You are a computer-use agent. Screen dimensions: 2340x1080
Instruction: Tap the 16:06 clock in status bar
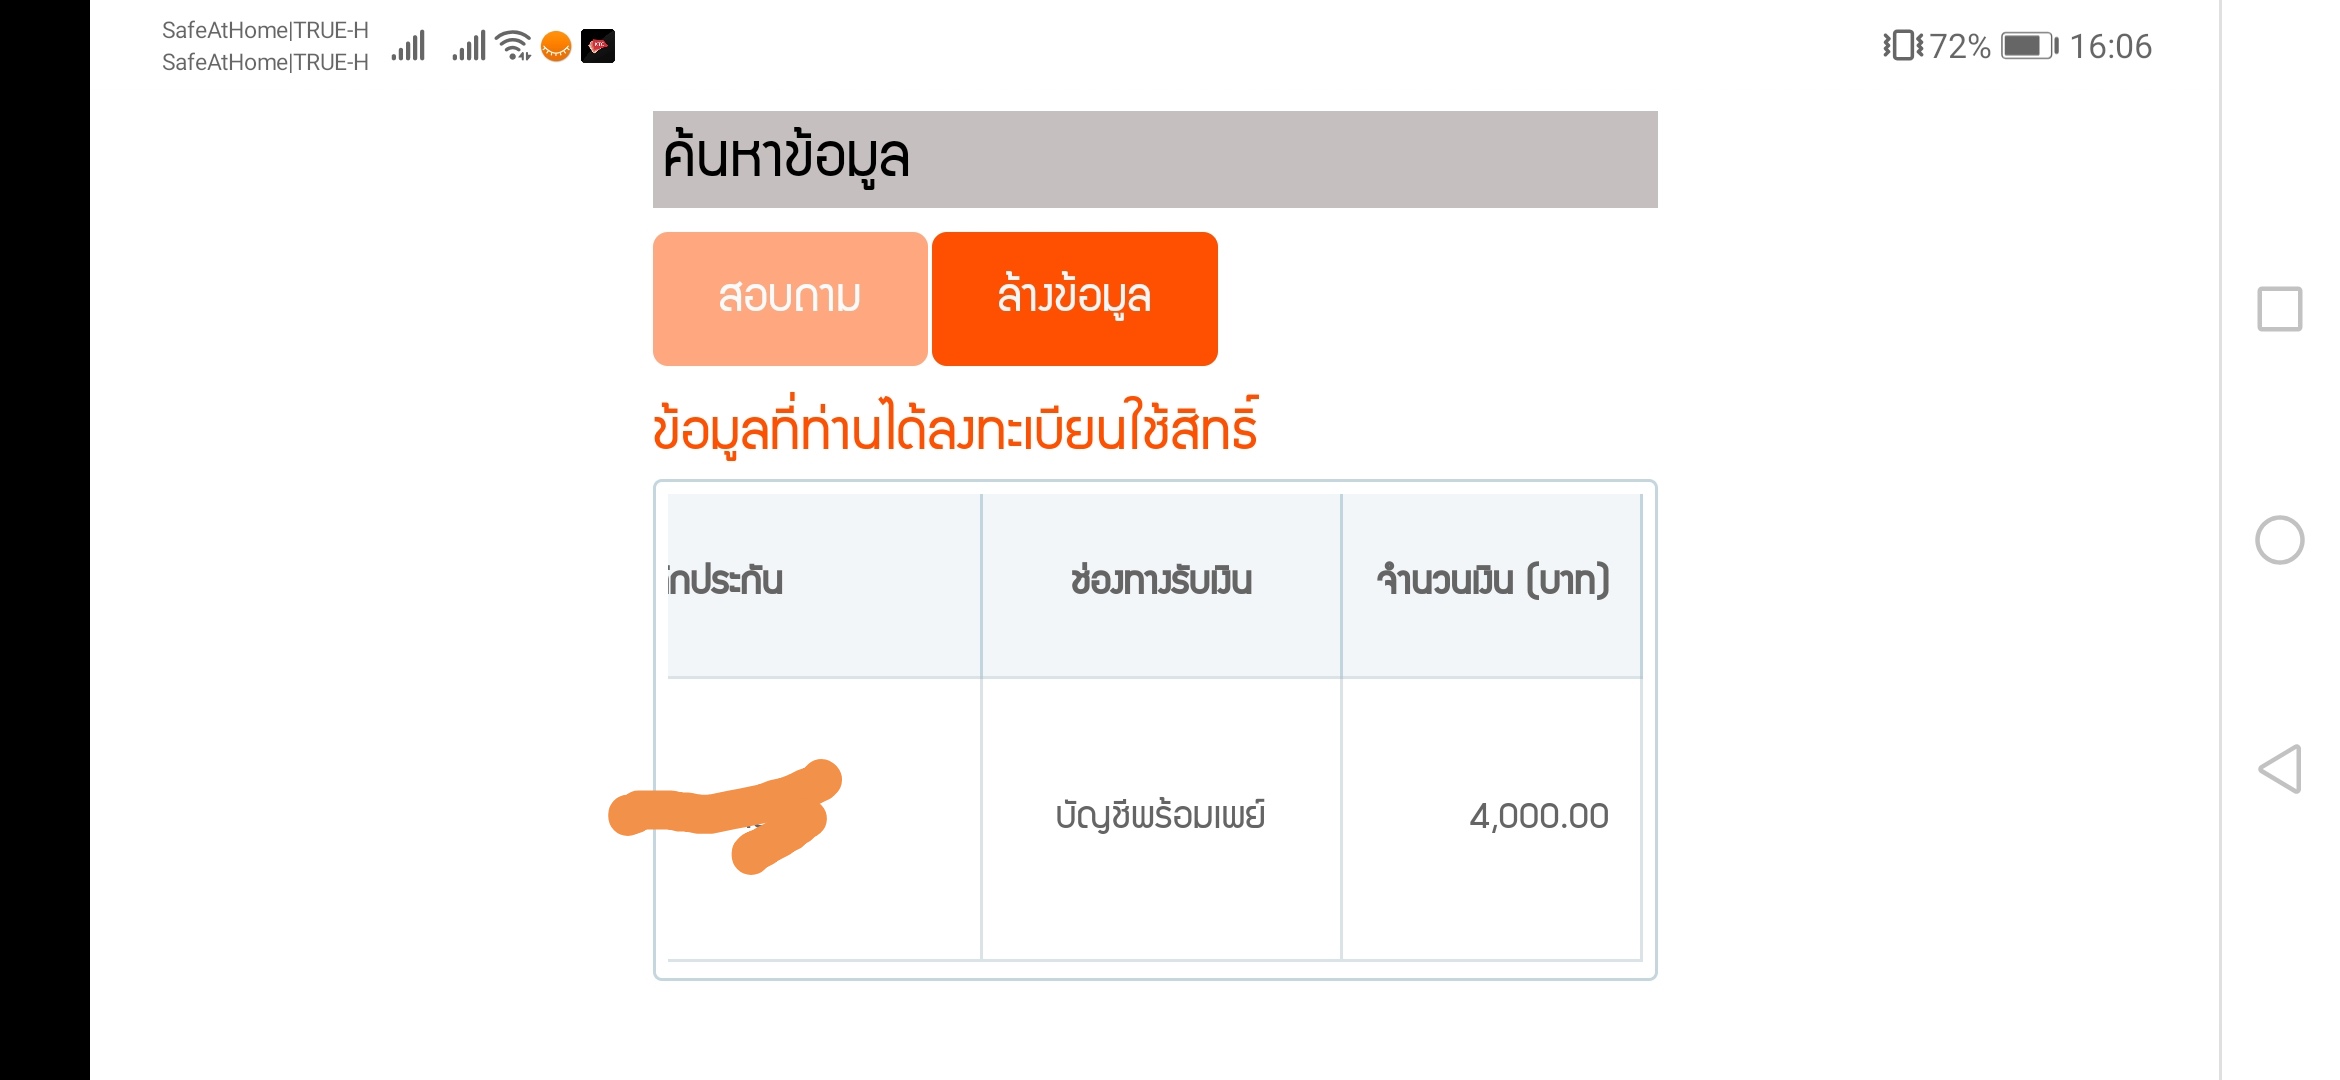pyautogui.click(x=2110, y=46)
